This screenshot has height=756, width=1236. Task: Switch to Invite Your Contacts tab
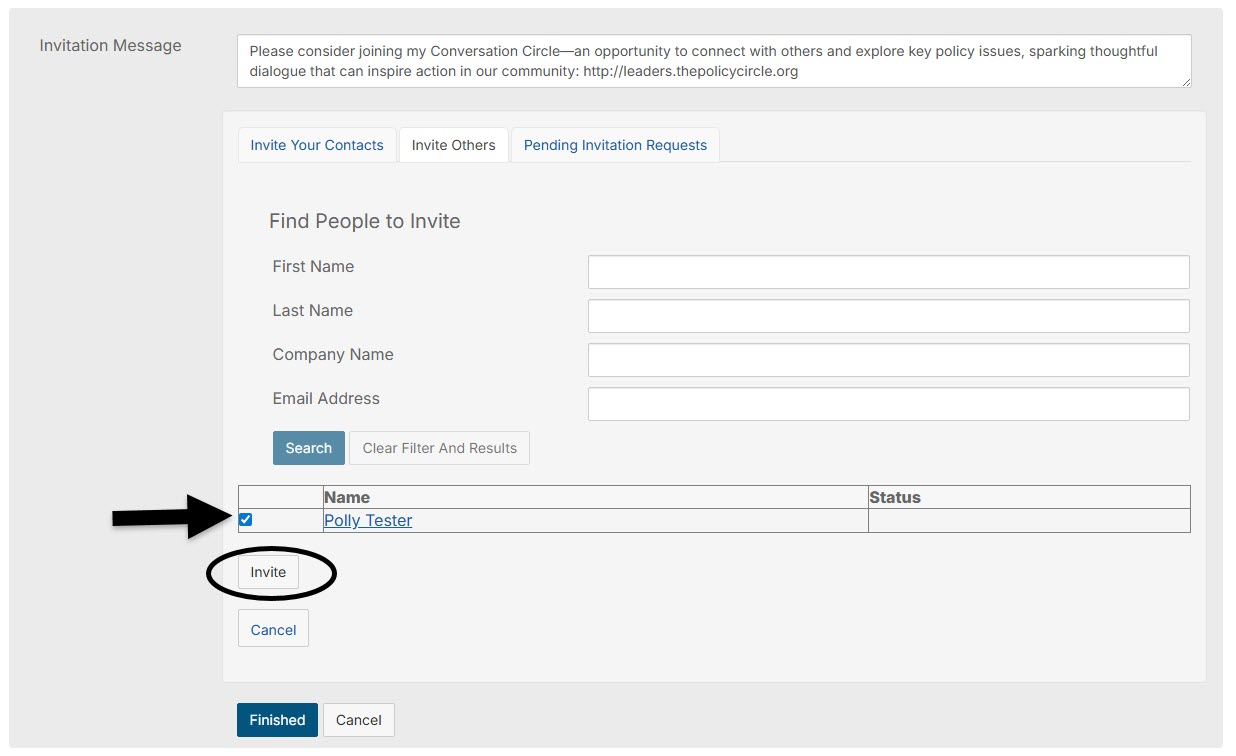click(x=317, y=145)
